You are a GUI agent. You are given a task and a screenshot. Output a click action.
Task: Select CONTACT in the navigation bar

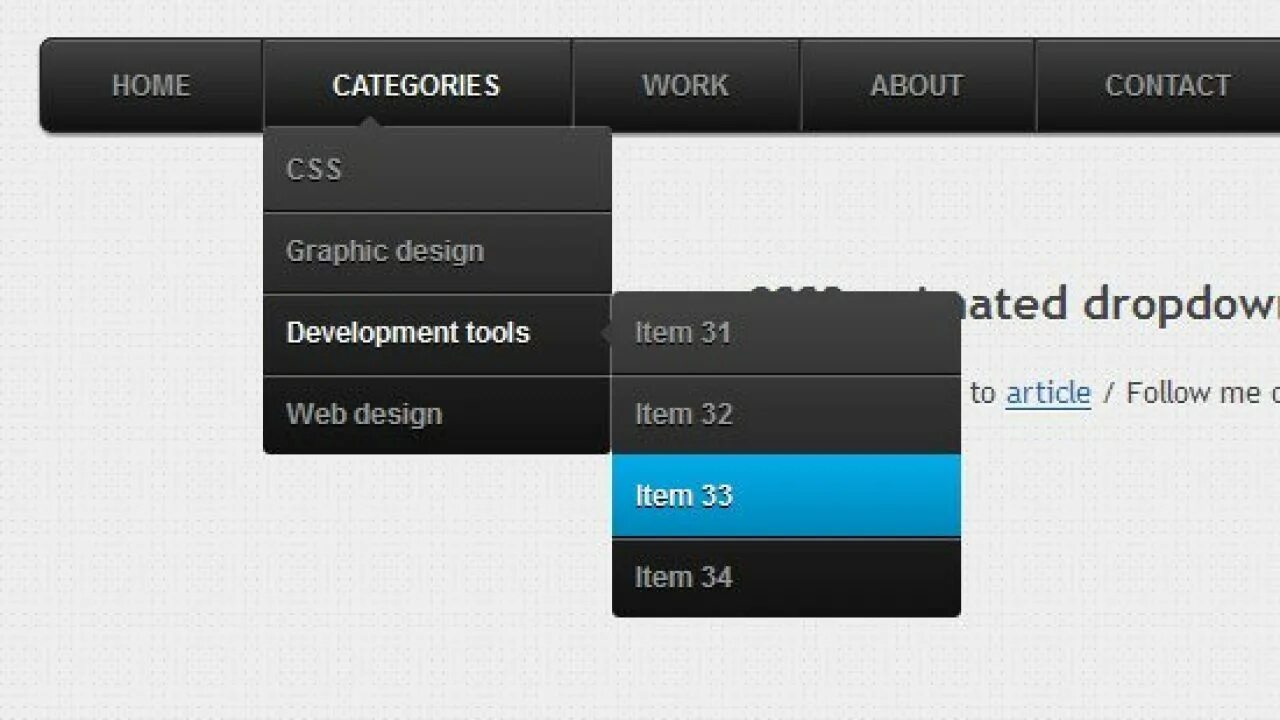1167,86
